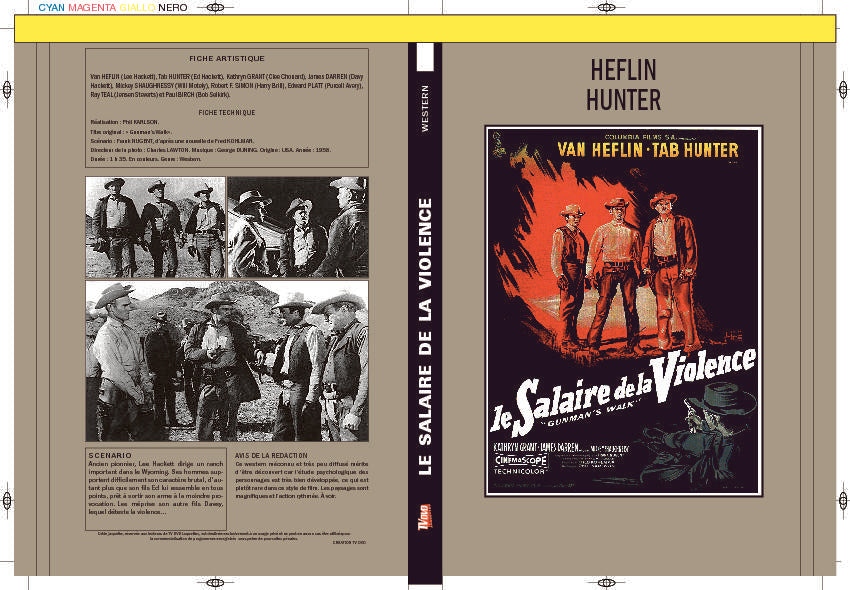This screenshot has height=590, width=850.
Task: Select the FICHE ARTISTIQUE heading
Action: point(227,59)
